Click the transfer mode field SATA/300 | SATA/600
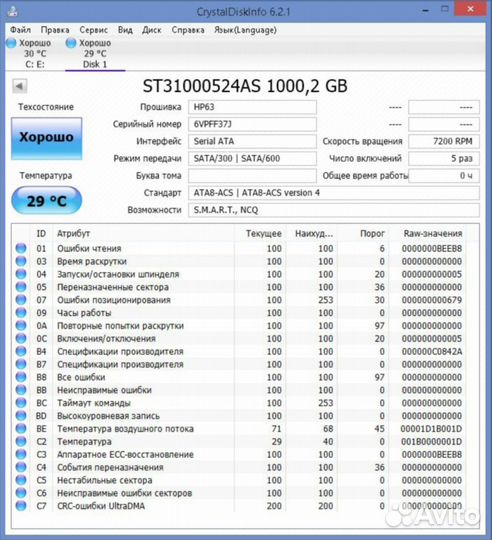 pyautogui.click(x=252, y=158)
